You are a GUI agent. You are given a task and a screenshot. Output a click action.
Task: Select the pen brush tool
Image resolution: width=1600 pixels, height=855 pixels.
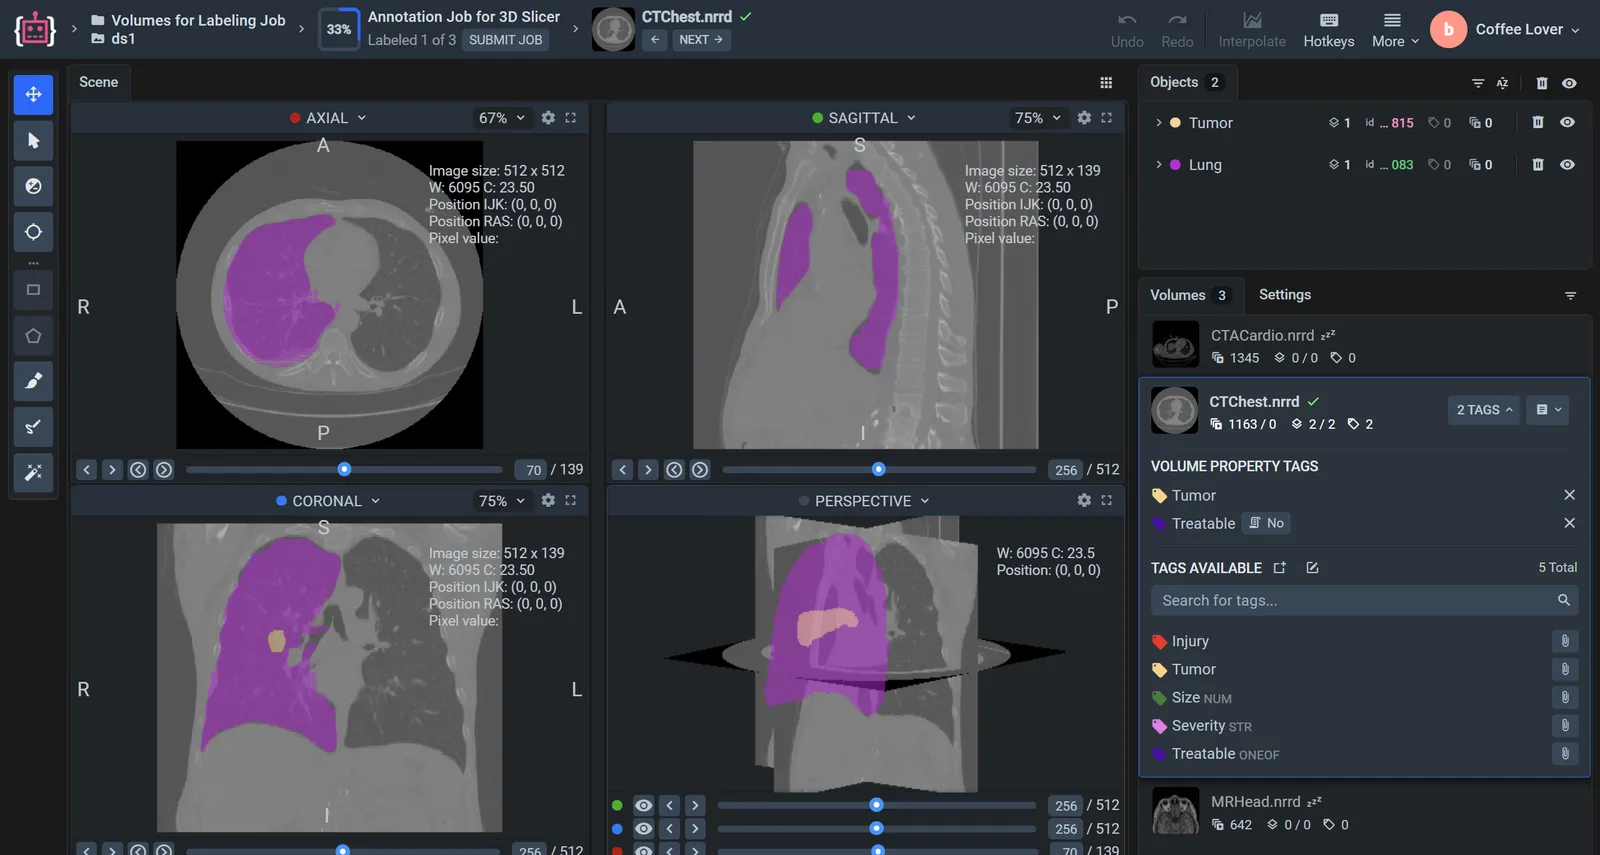(x=33, y=381)
